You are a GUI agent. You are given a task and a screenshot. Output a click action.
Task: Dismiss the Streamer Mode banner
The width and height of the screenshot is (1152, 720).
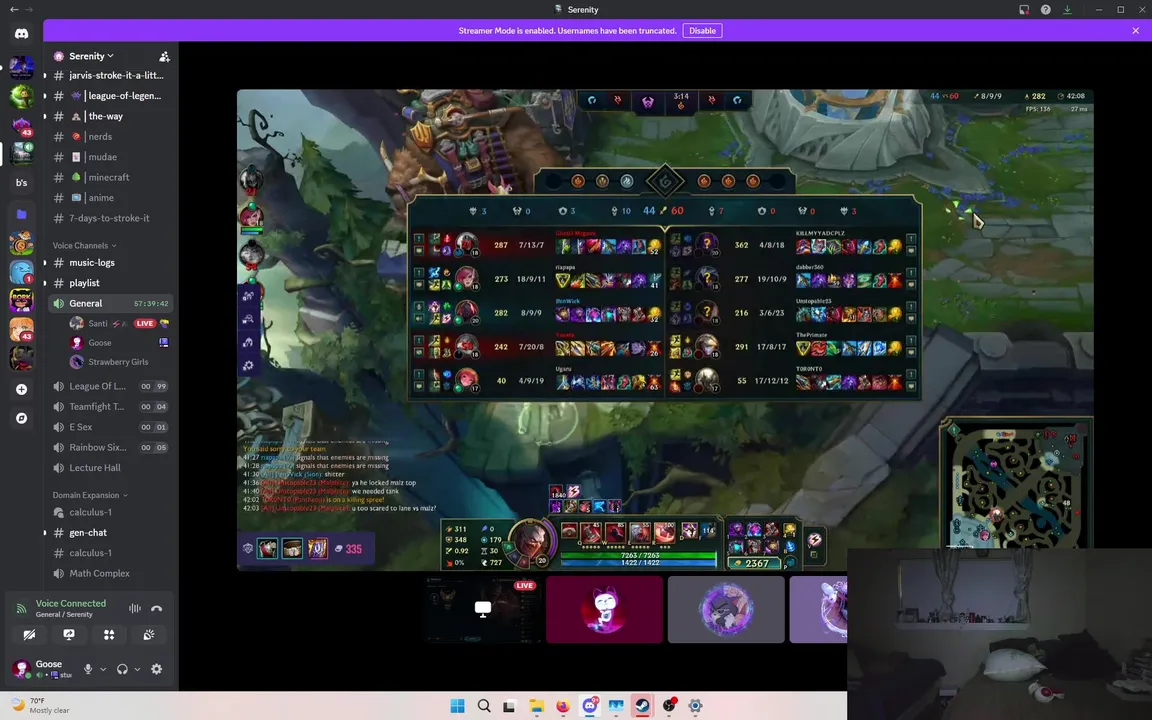[x=1136, y=31]
